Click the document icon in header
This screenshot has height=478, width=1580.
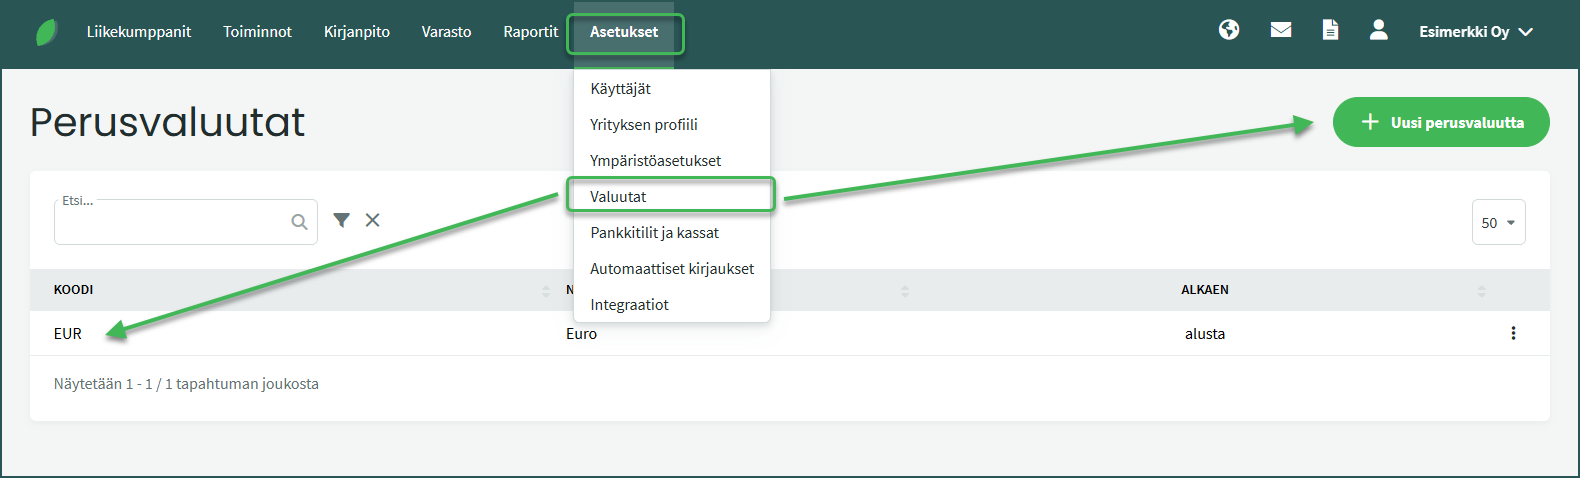pyautogui.click(x=1330, y=30)
